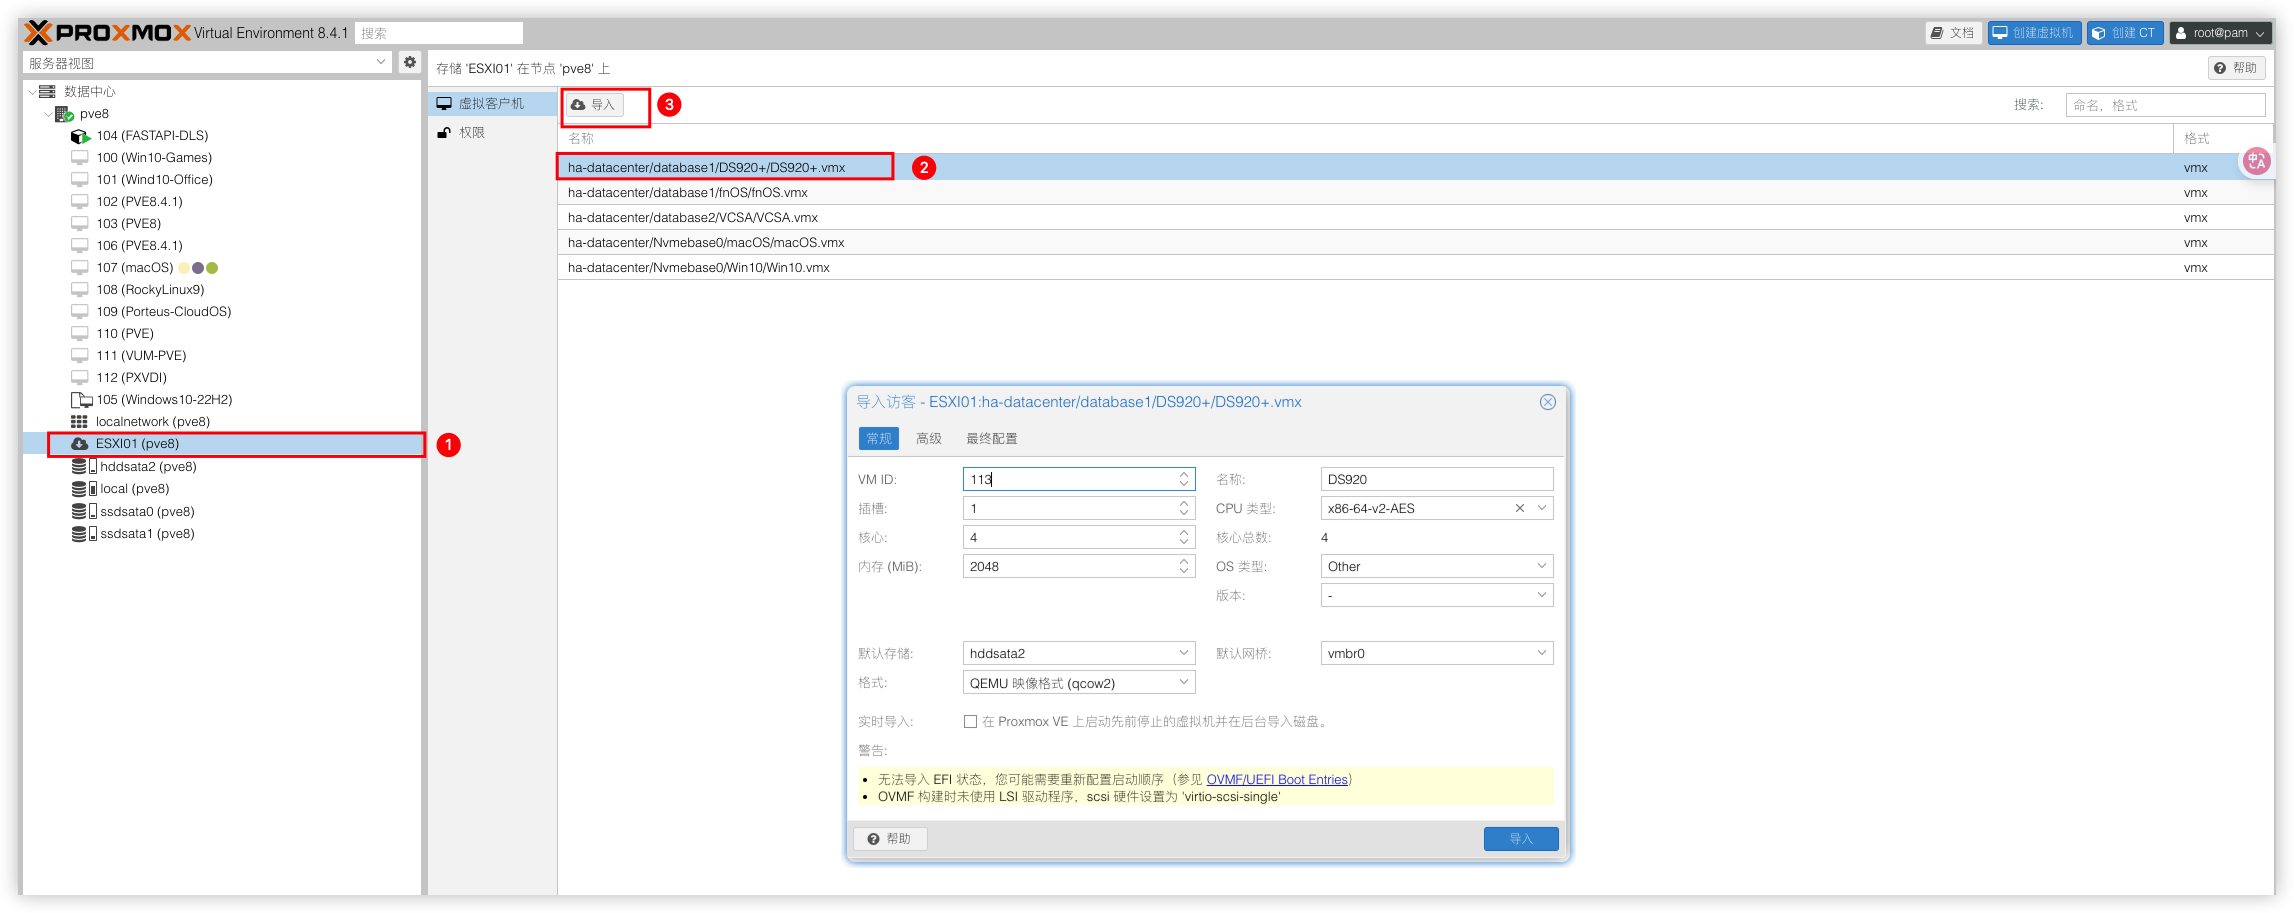
Task: Click the Create VM button
Action: pyautogui.click(x=2034, y=33)
